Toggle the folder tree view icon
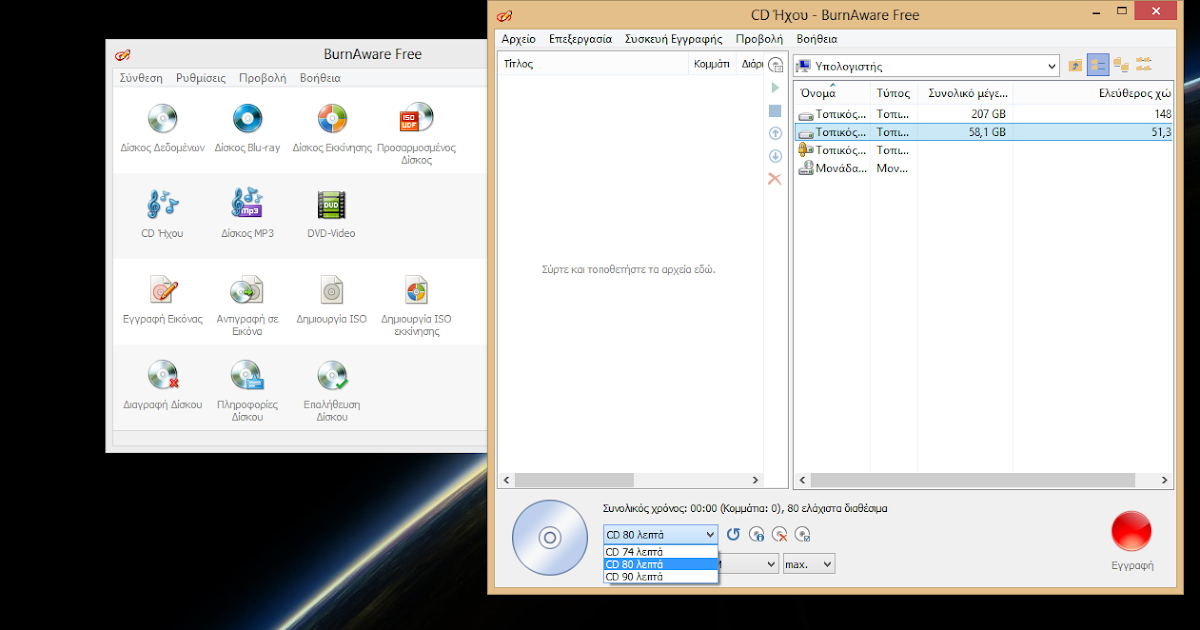Viewport: 1200px width, 630px height. (1121, 66)
